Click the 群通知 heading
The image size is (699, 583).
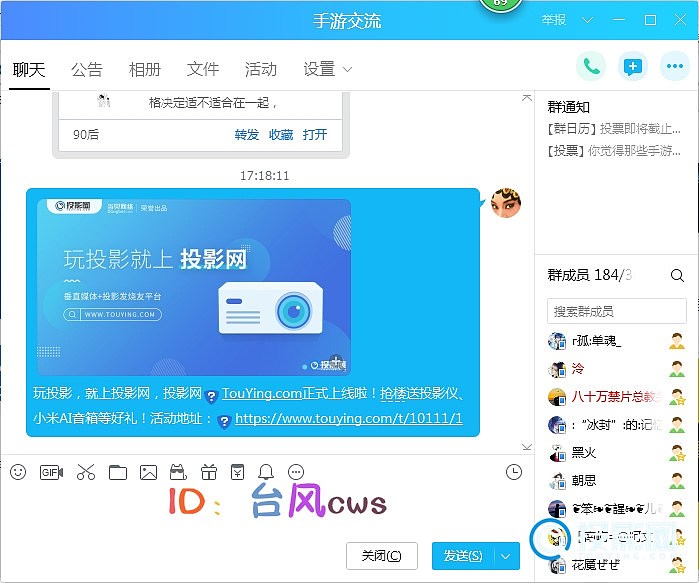tap(568, 107)
